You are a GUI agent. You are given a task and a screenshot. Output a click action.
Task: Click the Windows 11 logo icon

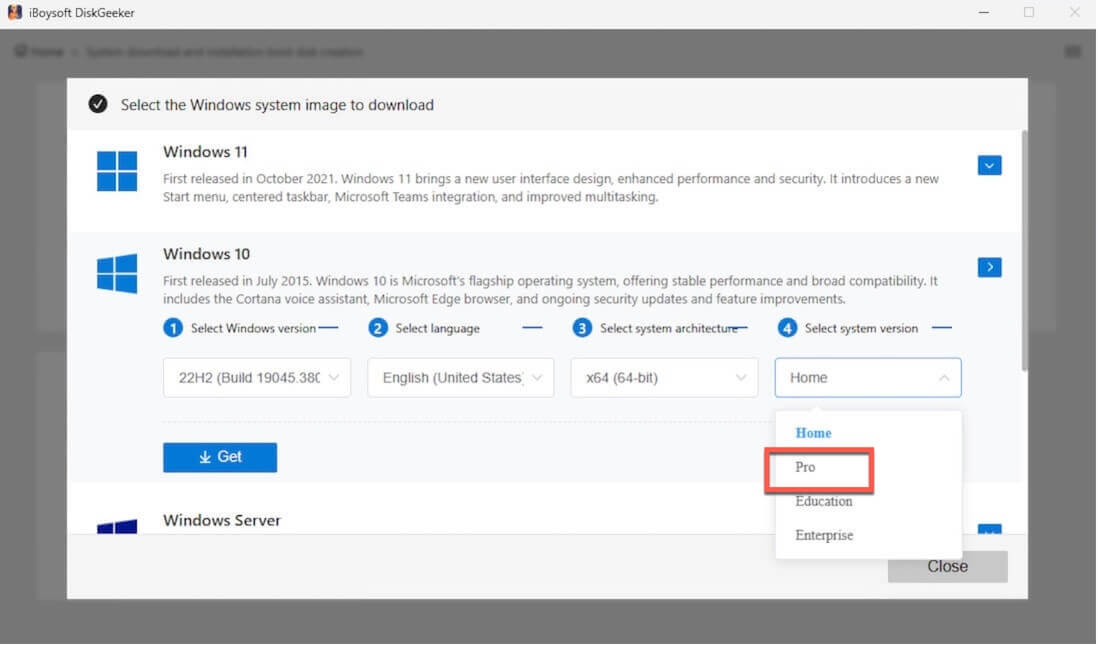pyautogui.click(x=117, y=171)
